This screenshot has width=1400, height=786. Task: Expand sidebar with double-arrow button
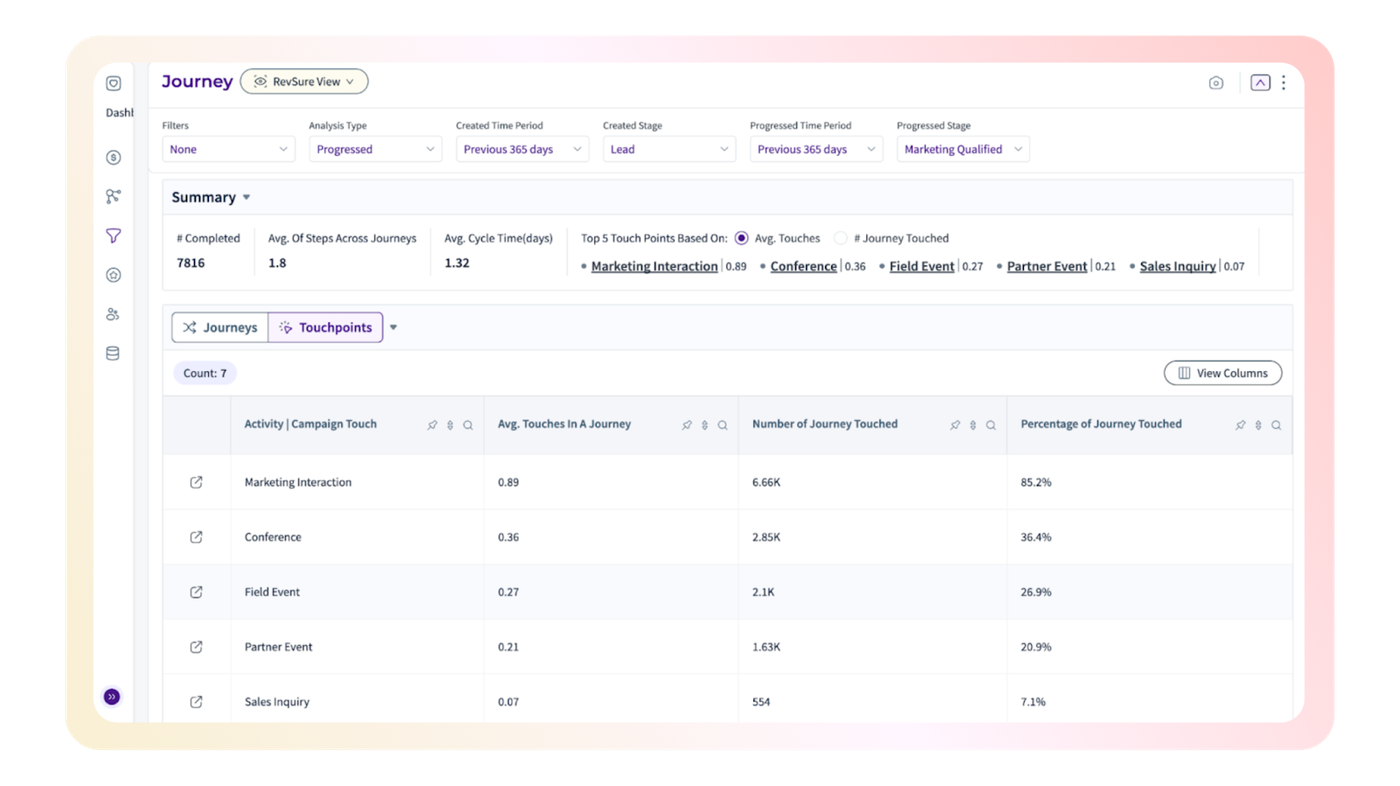pyautogui.click(x=112, y=696)
